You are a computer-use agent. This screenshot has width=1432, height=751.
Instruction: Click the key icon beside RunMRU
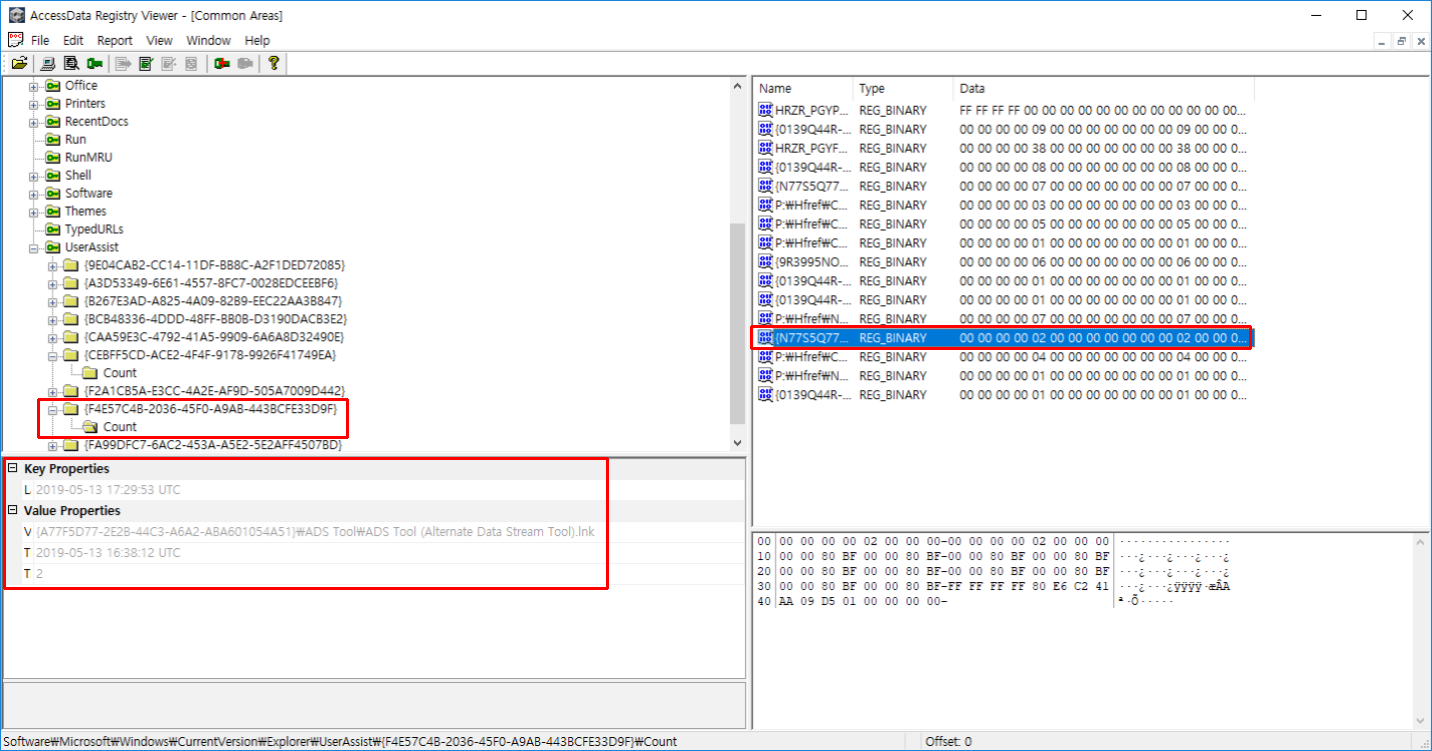(x=53, y=158)
